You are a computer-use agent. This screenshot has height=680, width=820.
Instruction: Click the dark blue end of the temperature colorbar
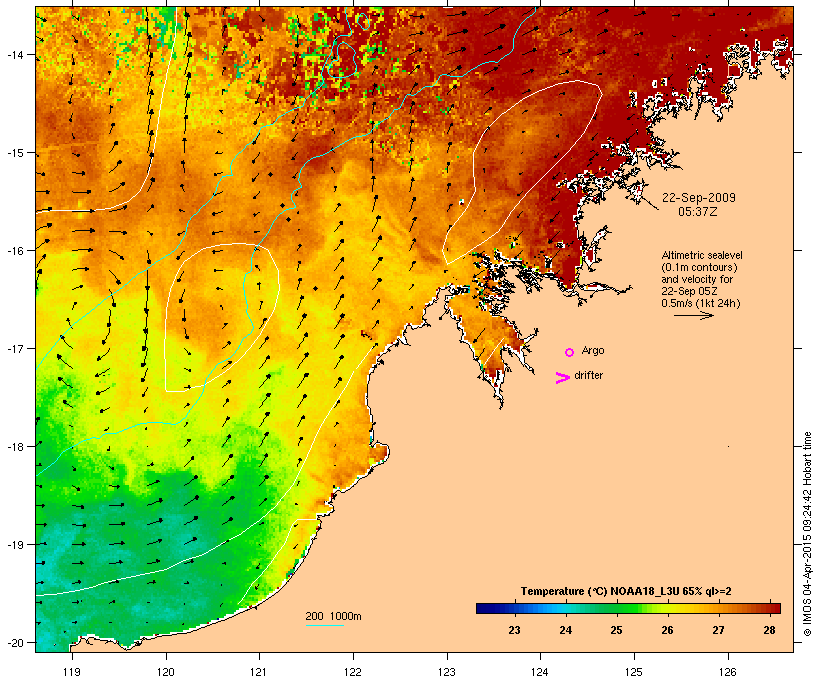point(484,608)
